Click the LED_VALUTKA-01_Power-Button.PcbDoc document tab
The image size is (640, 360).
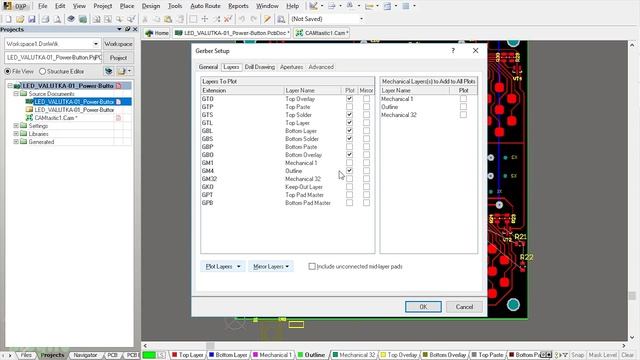point(232,33)
